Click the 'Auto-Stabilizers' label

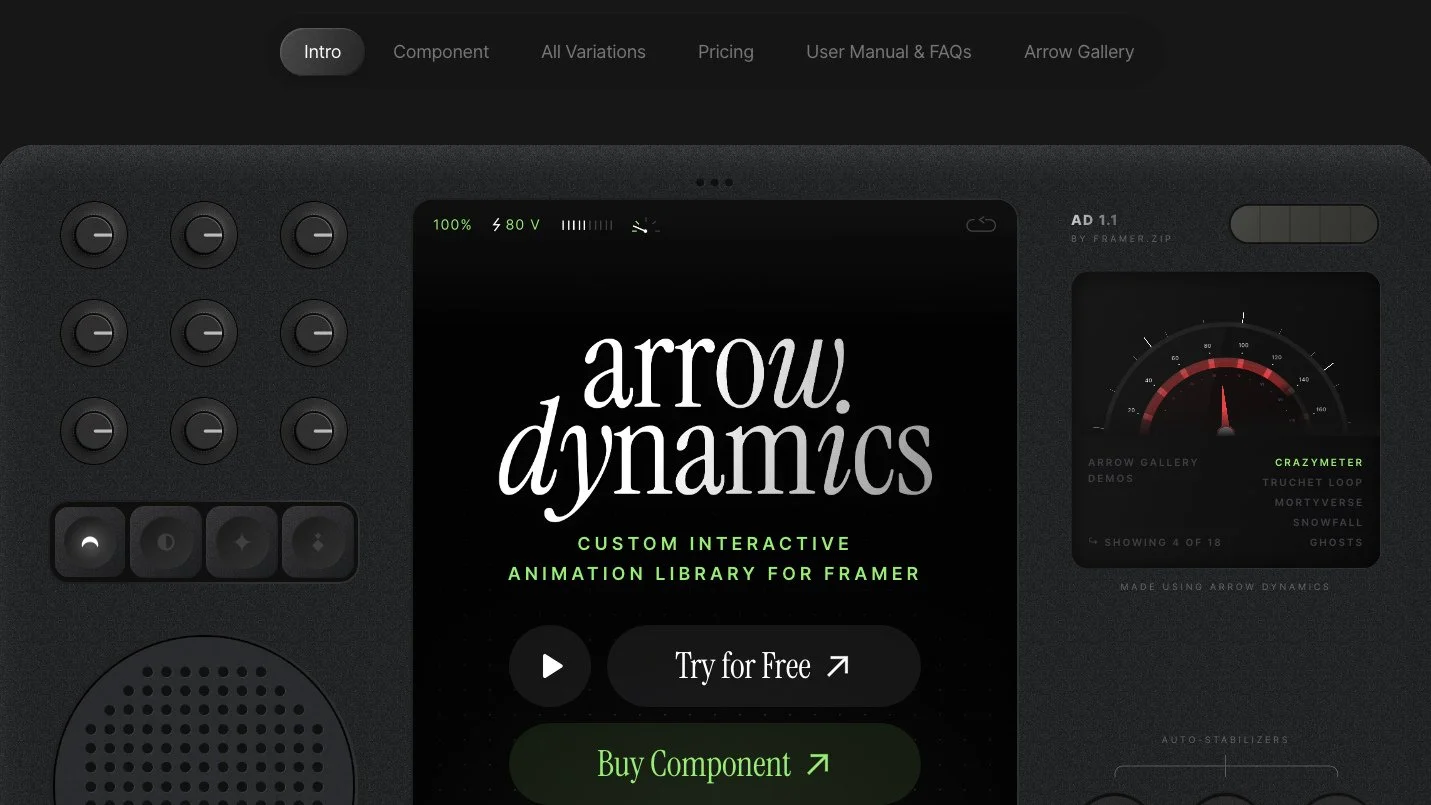[x=1225, y=740]
